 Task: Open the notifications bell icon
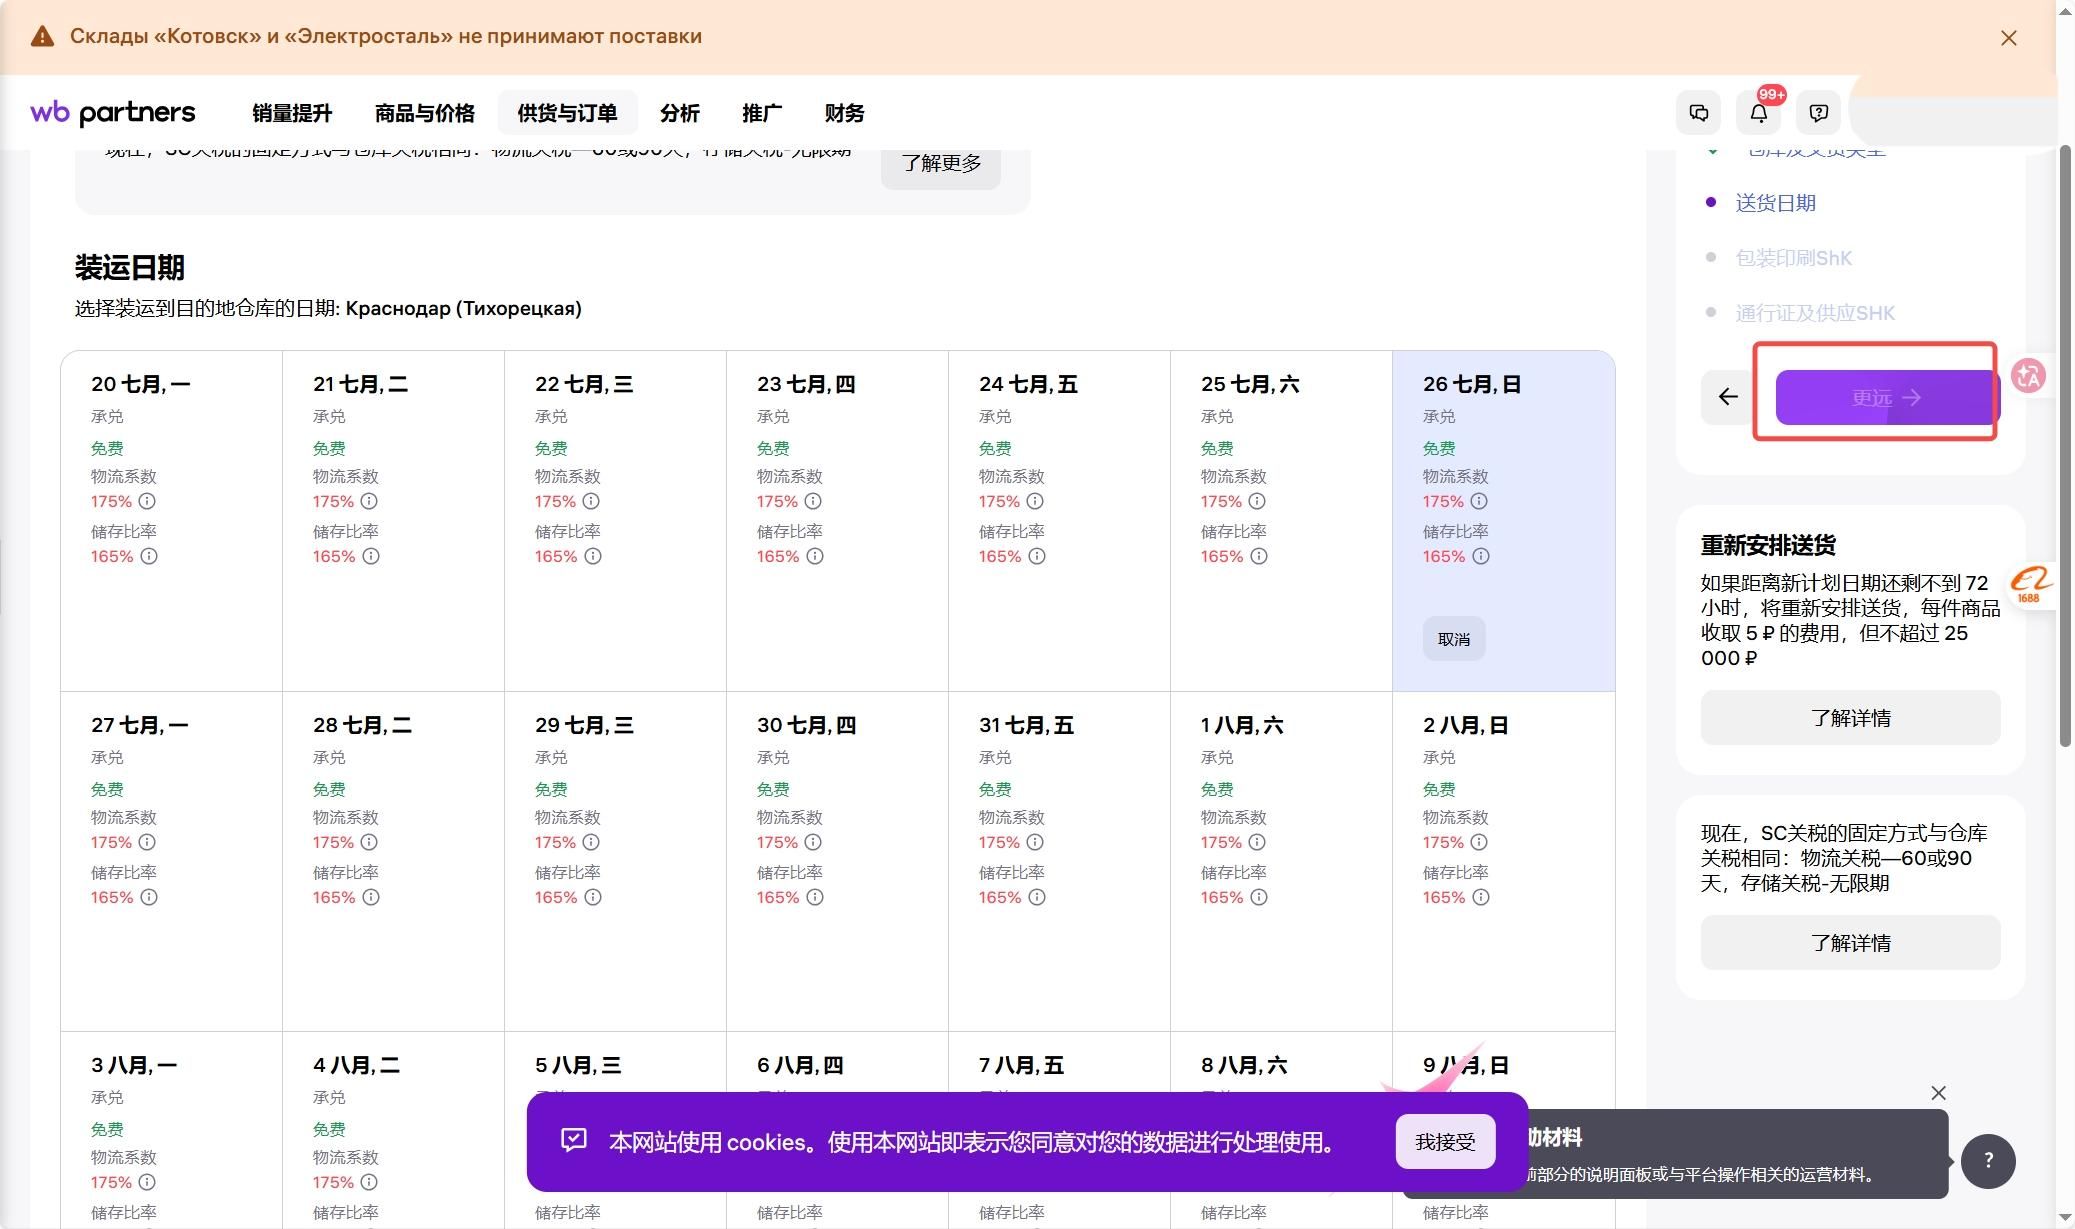1759,113
